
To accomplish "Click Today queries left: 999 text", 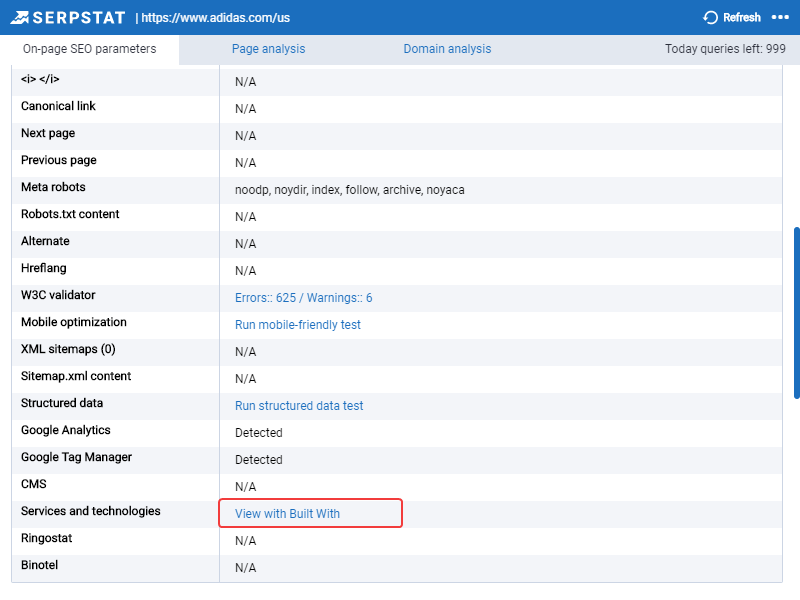I will [x=725, y=49].
